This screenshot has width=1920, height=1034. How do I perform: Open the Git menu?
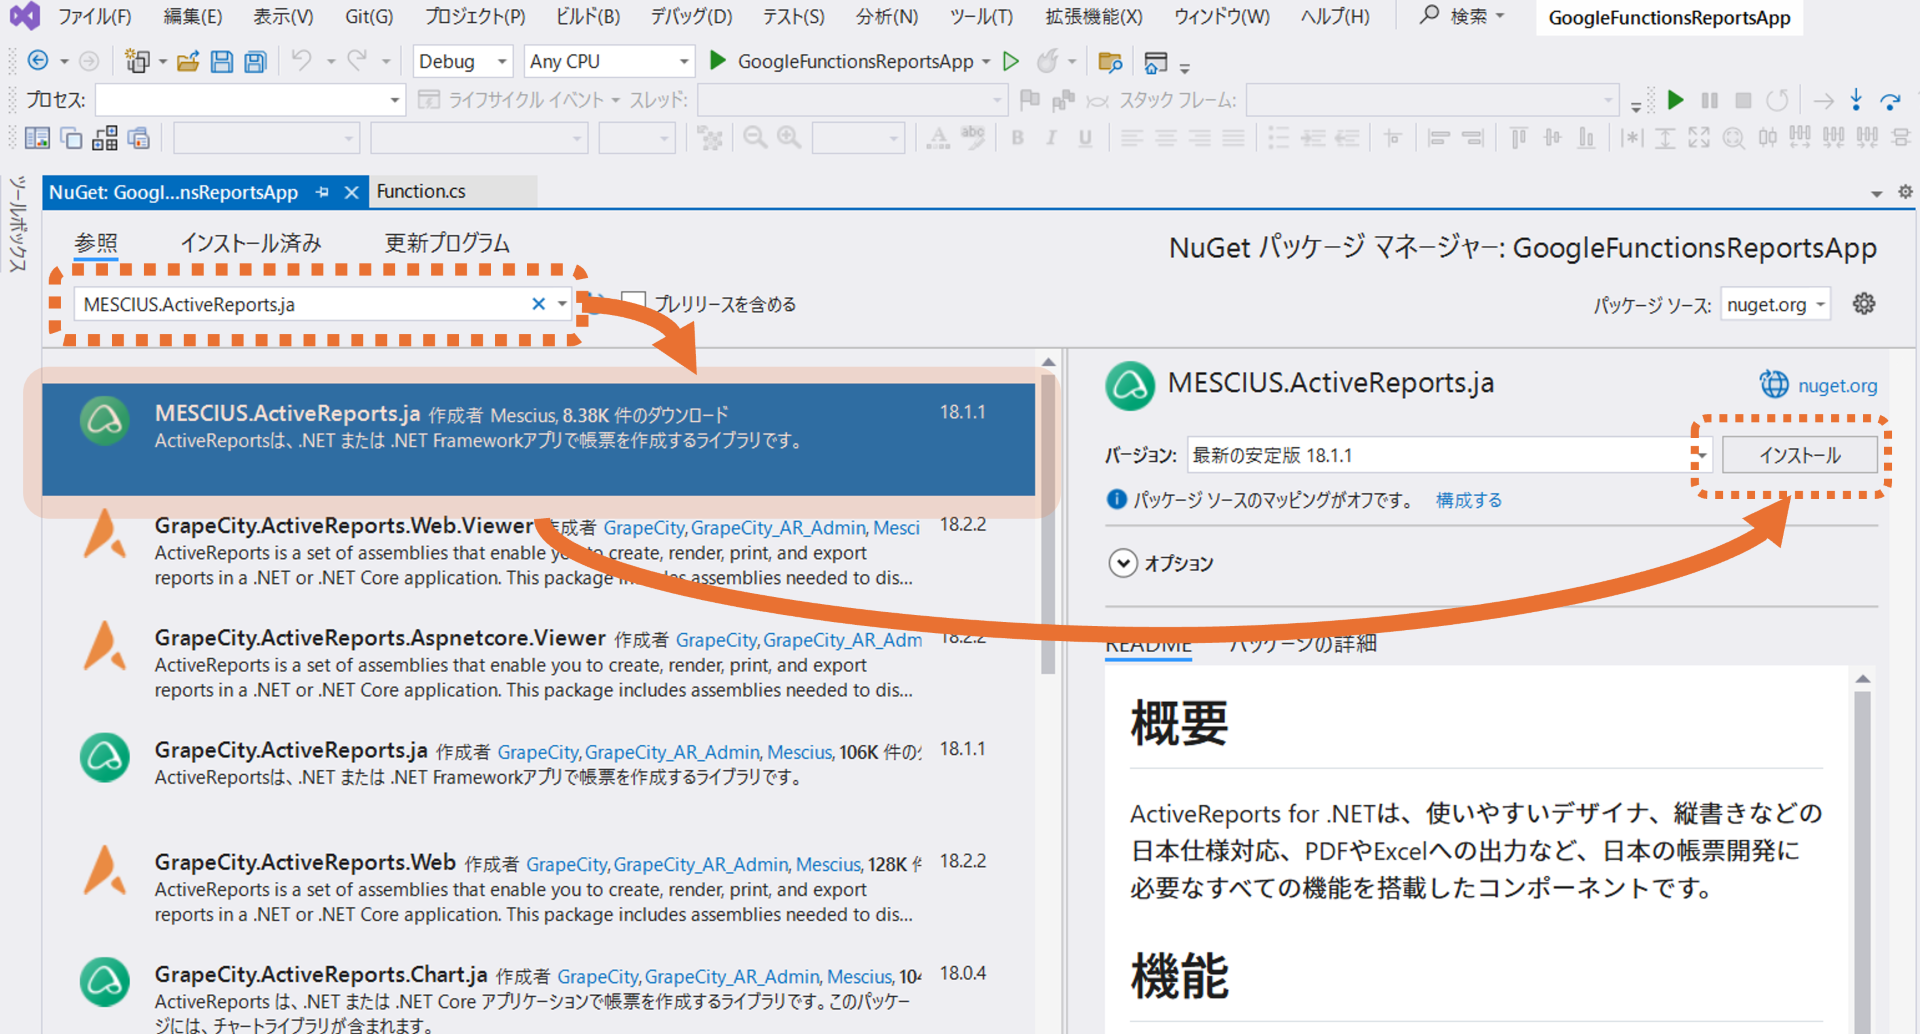coord(369,16)
